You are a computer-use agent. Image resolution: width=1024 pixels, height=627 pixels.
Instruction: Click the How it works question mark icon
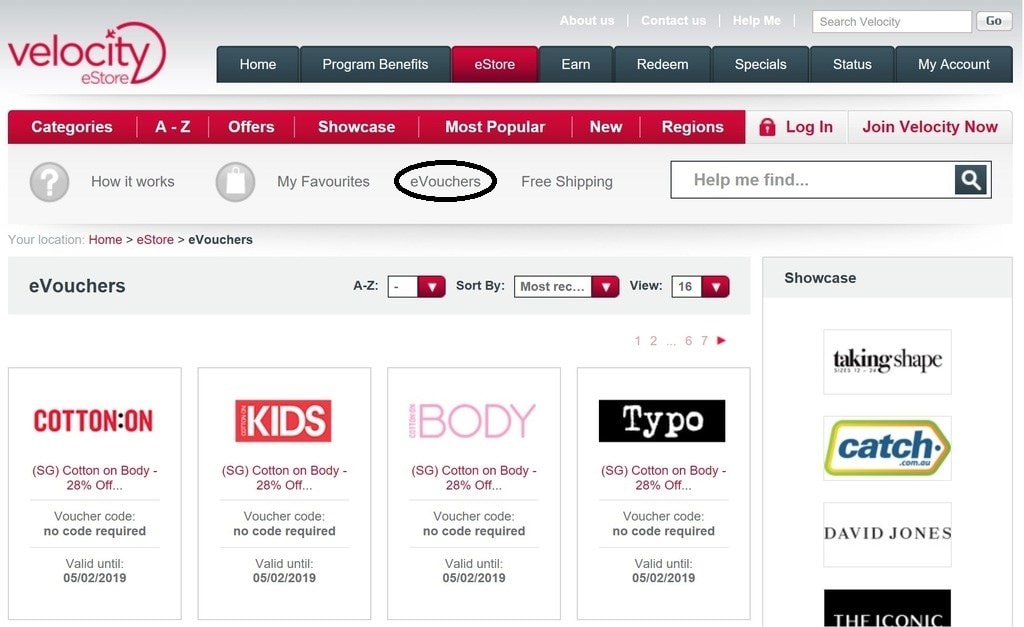(x=50, y=182)
